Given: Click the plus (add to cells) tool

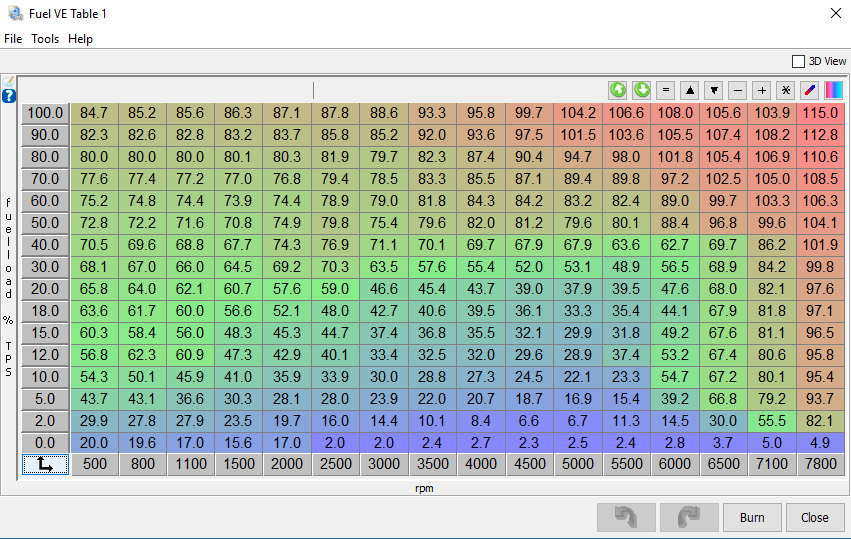Looking at the screenshot, I should [x=762, y=90].
